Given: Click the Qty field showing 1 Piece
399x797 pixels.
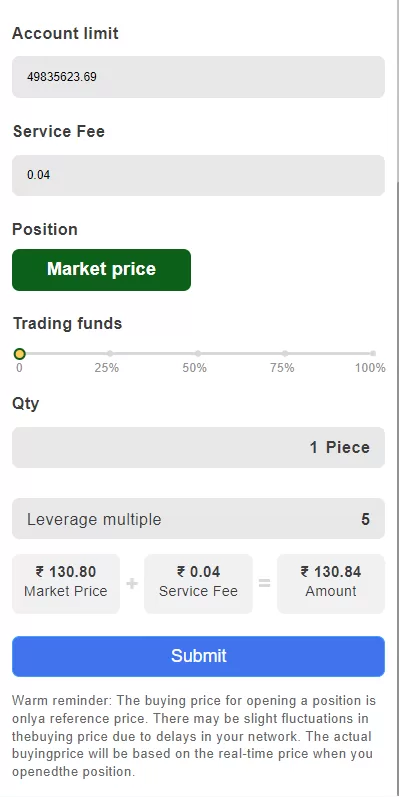Looking at the screenshot, I should (x=198, y=447).
